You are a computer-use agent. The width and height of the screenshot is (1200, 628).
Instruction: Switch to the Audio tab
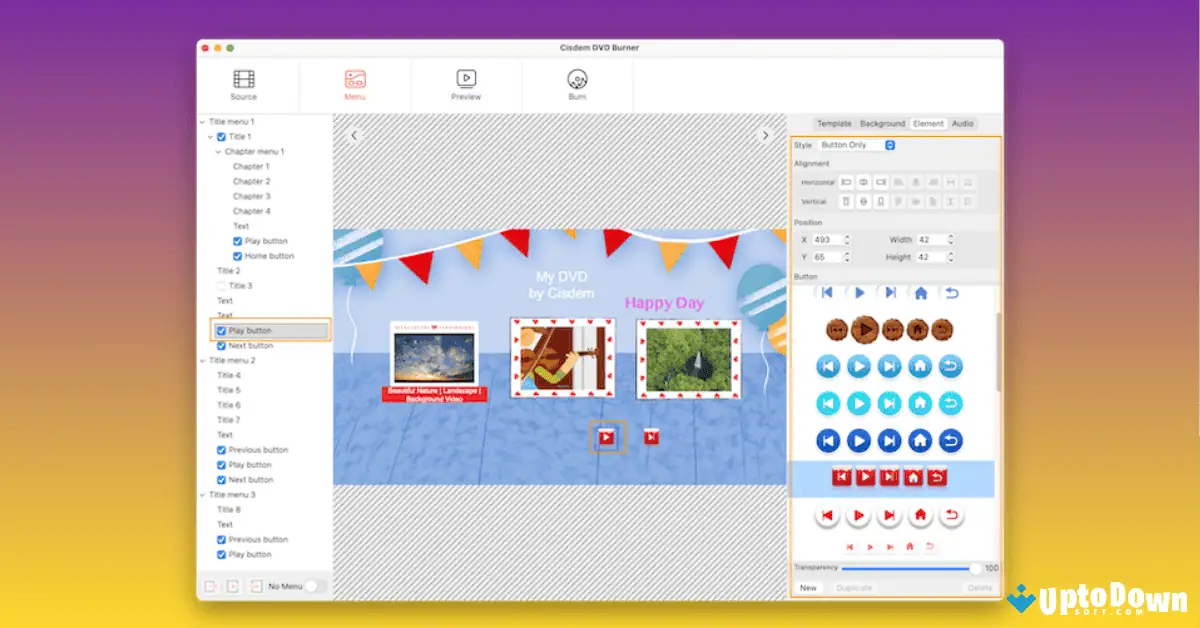(x=962, y=124)
